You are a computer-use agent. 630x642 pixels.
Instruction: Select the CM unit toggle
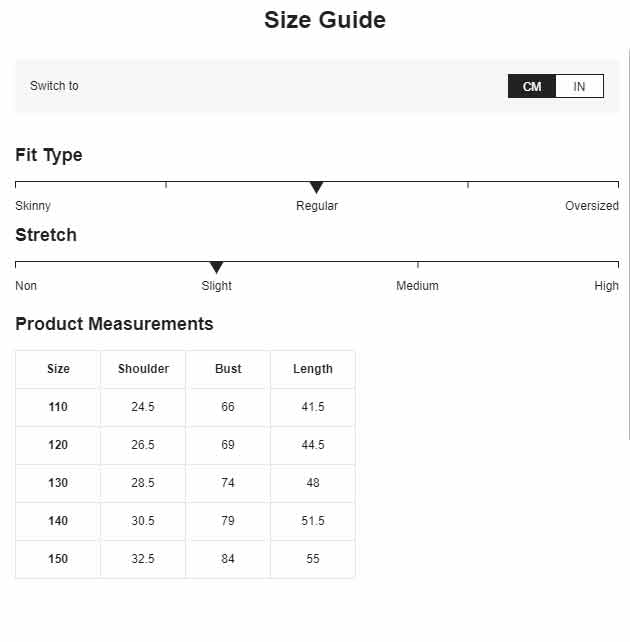532,86
